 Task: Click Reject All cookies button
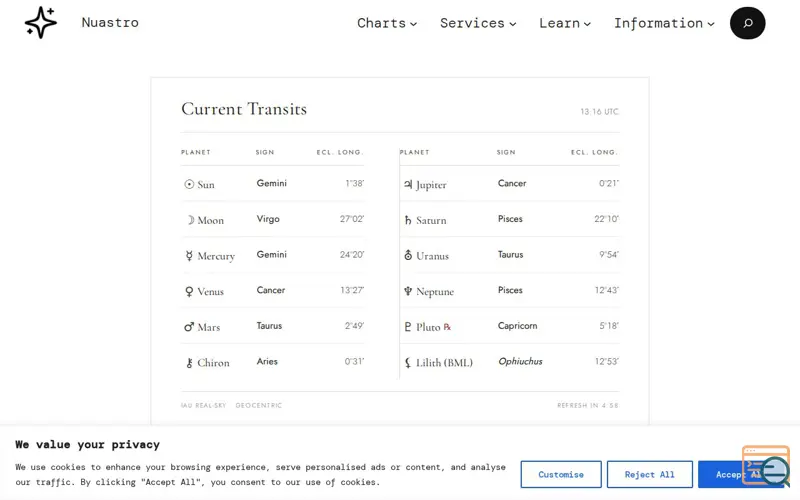[x=649, y=474]
